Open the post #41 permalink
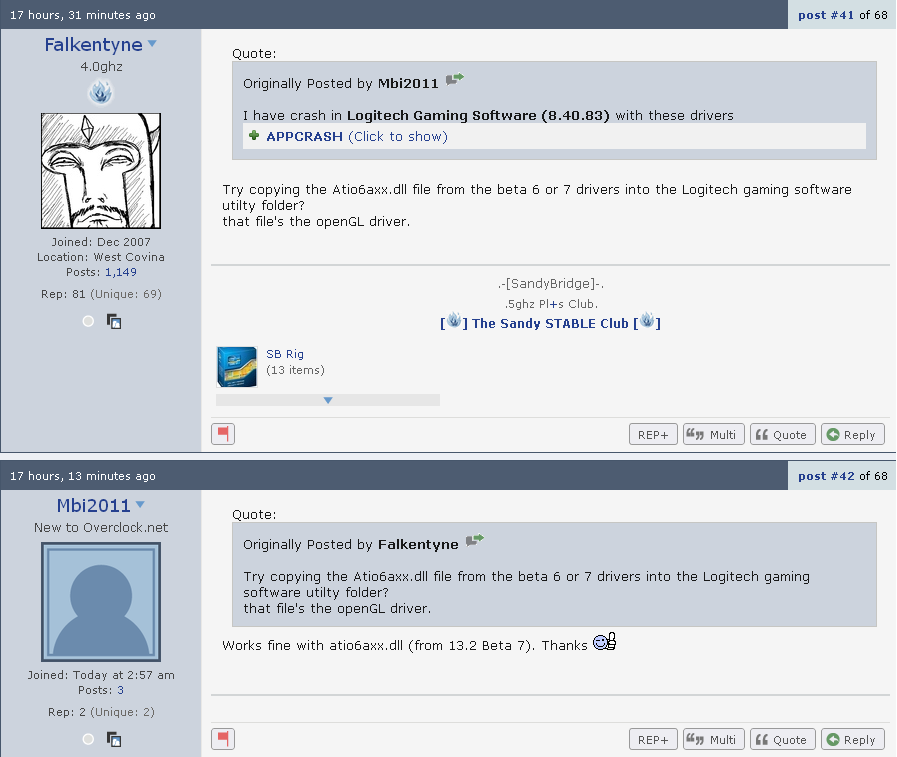The width and height of the screenshot is (897, 757). tap(825, 15)
